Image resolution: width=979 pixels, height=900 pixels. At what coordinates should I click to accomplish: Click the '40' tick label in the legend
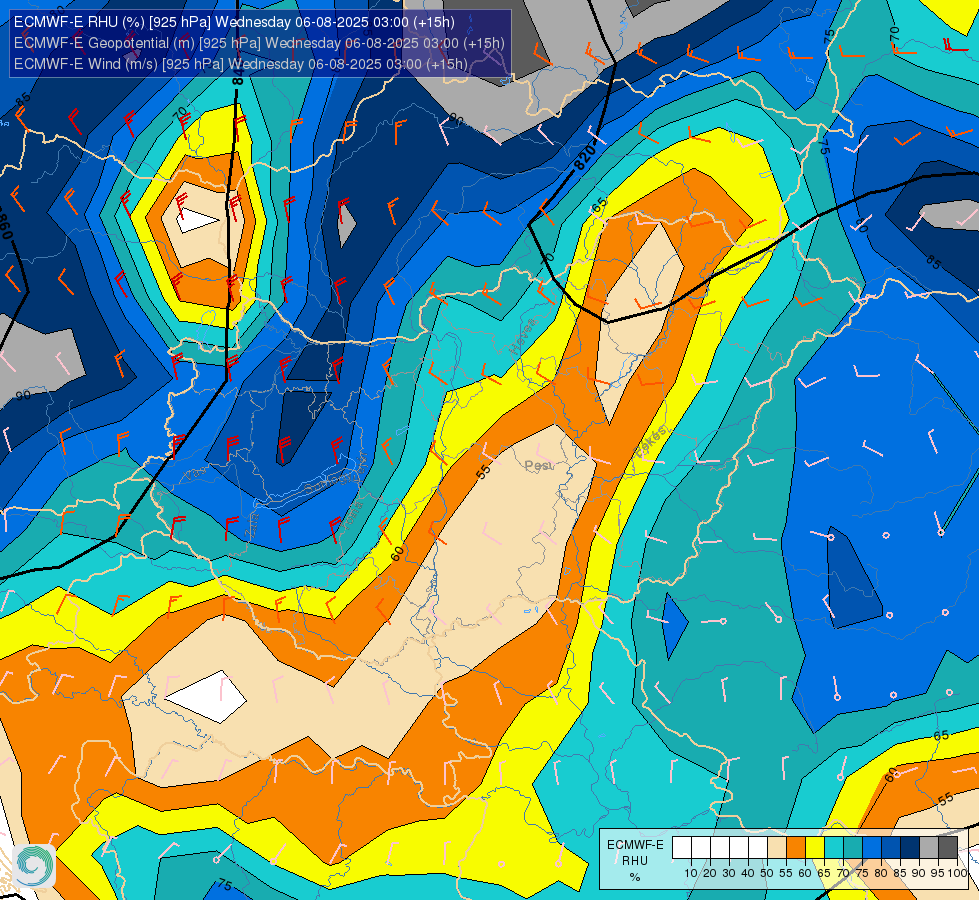pyautogui.click(x=748, y=874)
